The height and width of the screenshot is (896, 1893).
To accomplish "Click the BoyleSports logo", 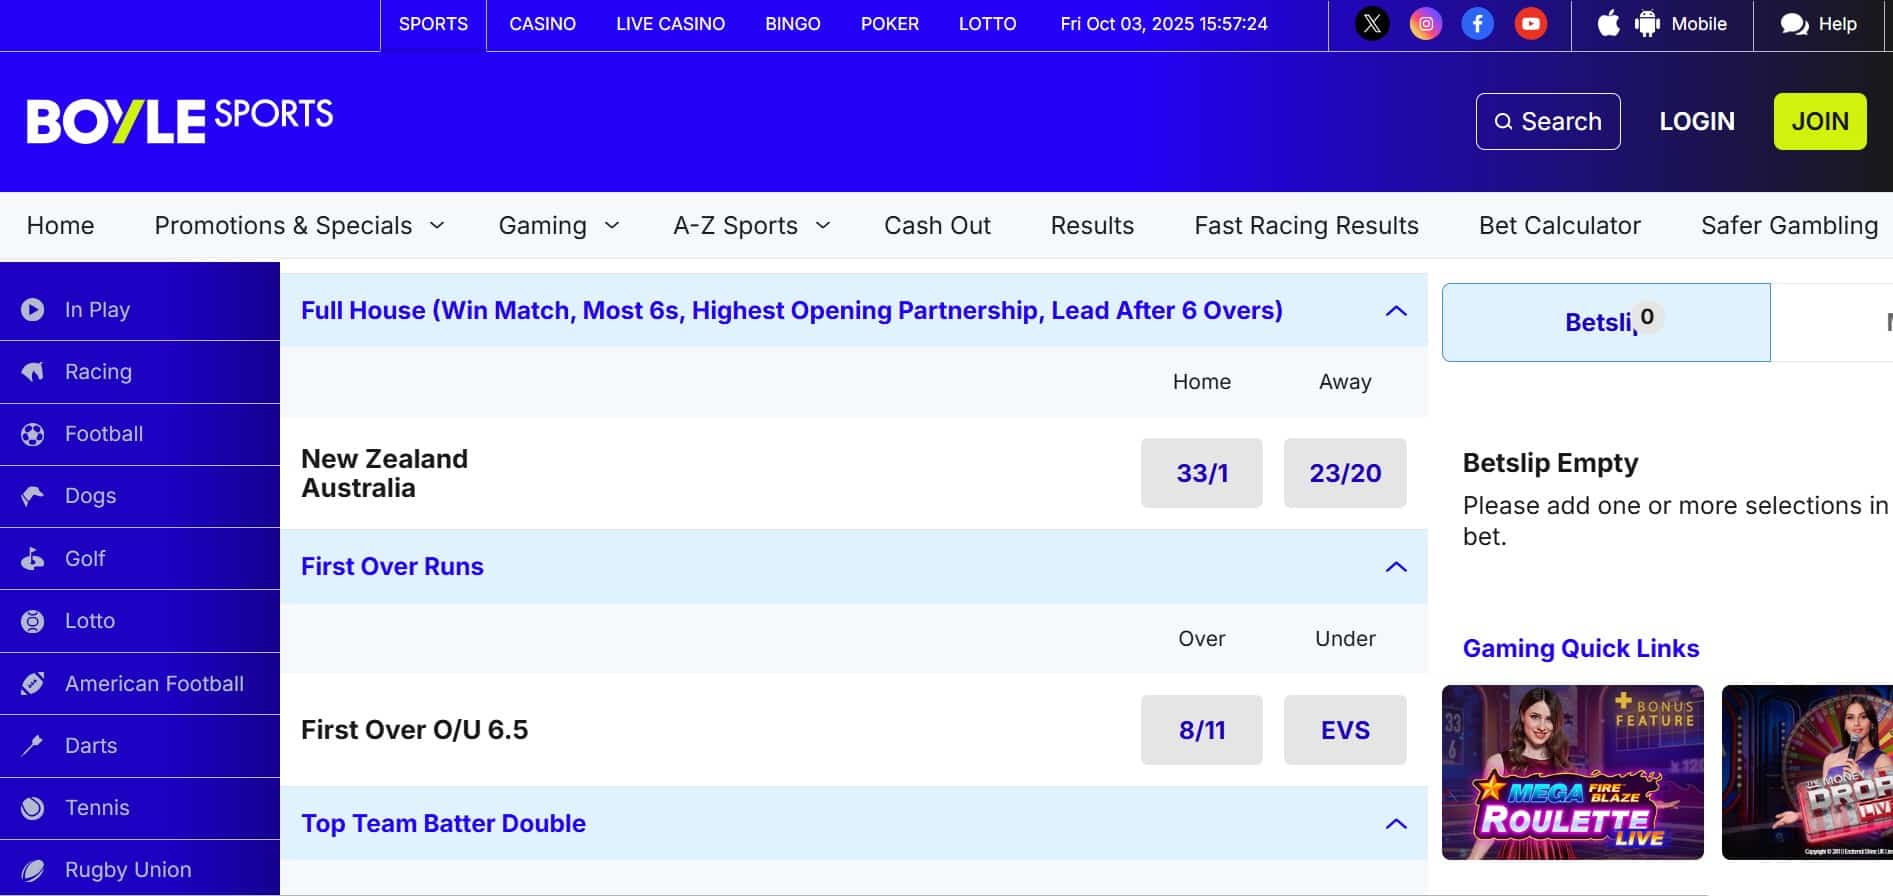I will point(180,121).
